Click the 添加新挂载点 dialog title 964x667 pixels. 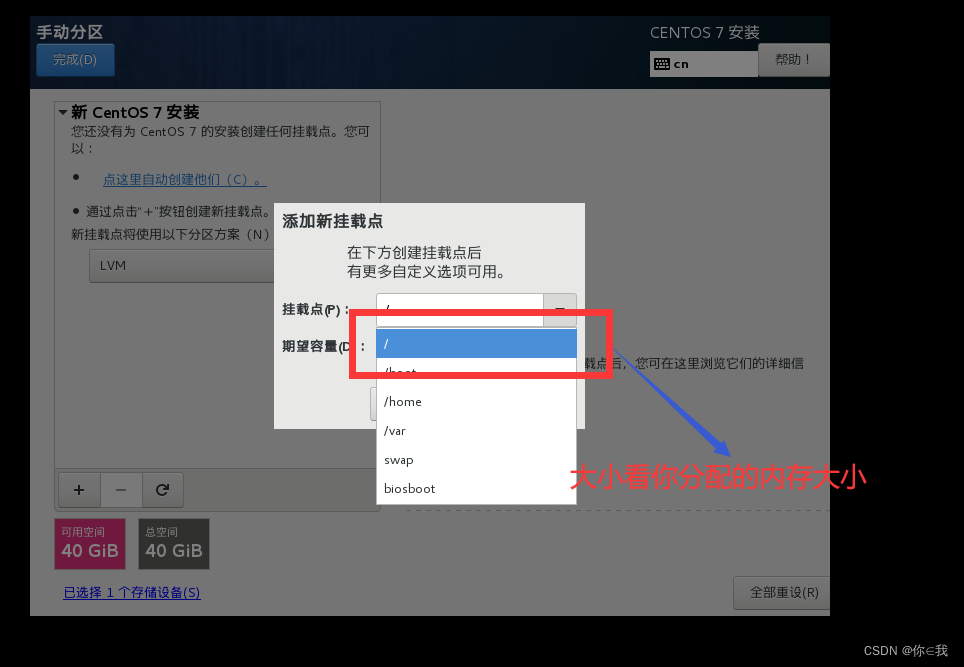pos(333,221)
